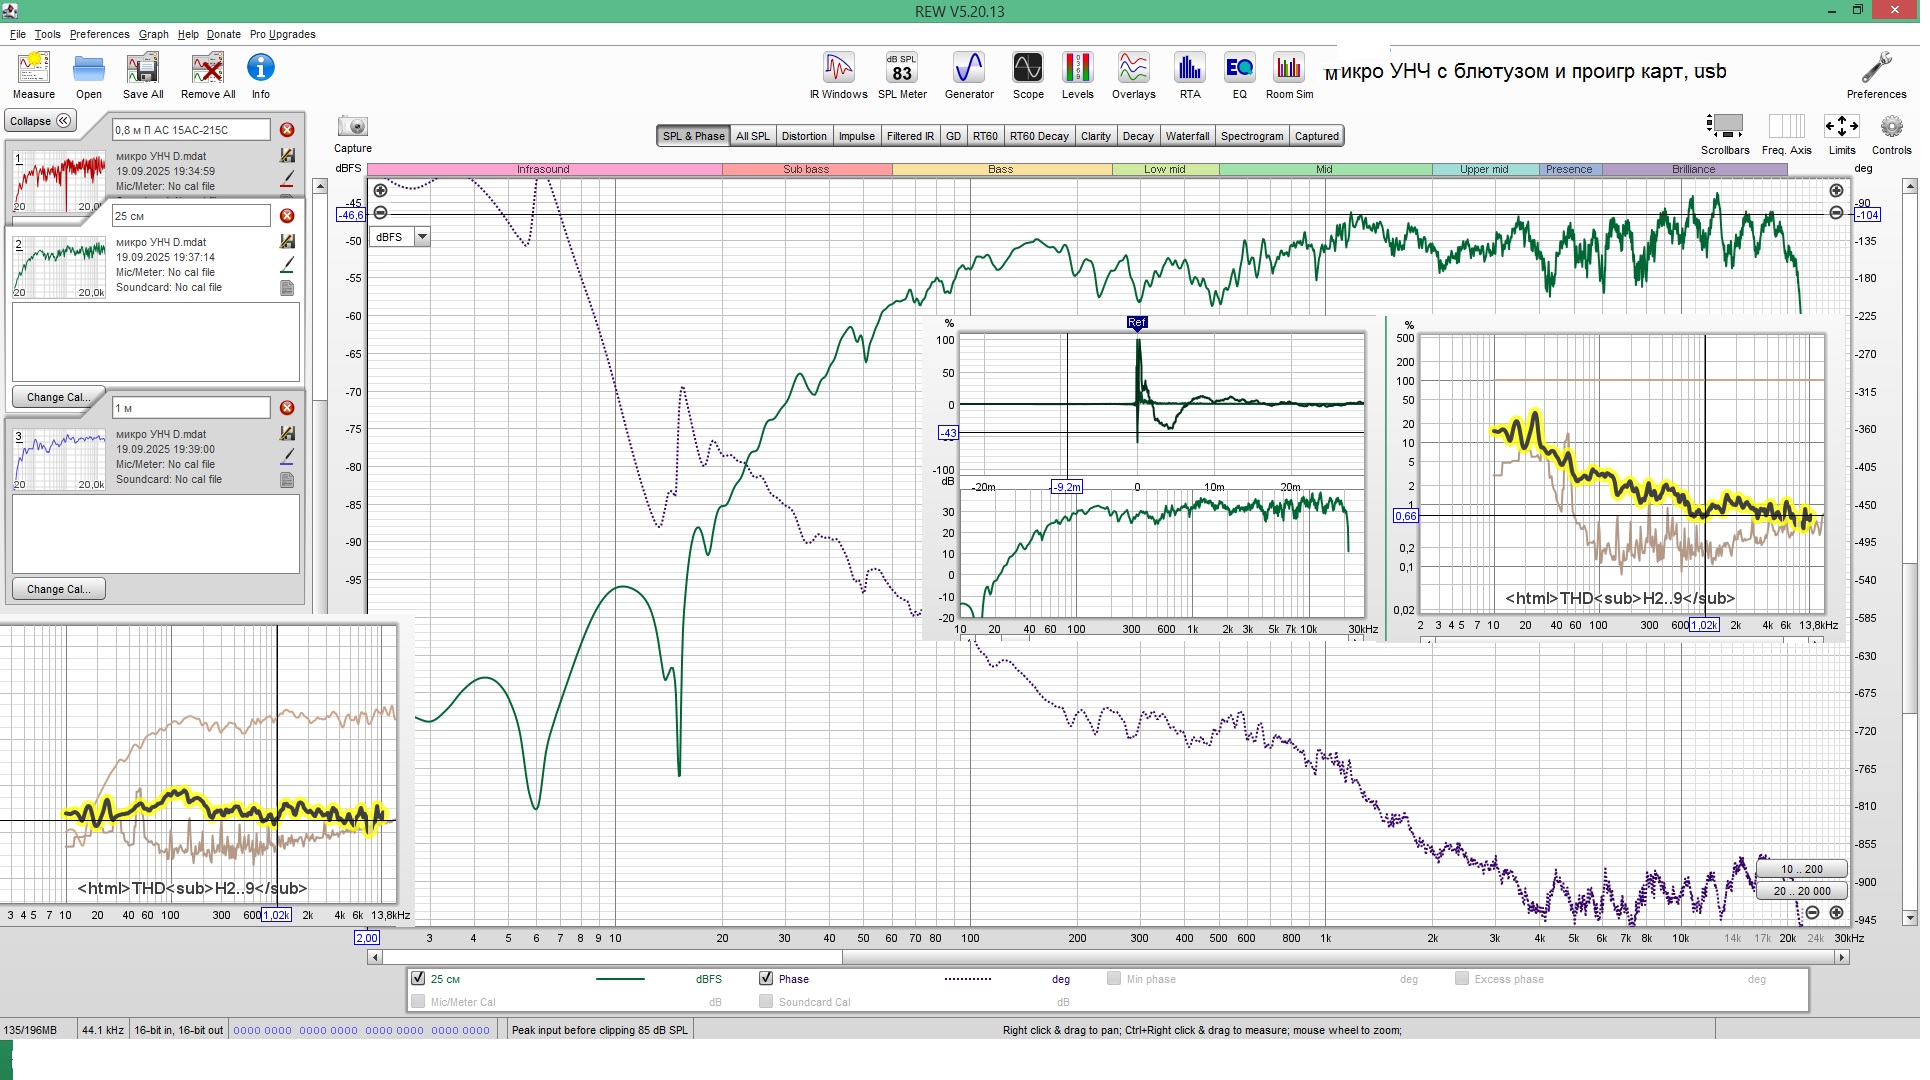
Task: Remove the '1 м' measurement
Action: pos(287,408)
